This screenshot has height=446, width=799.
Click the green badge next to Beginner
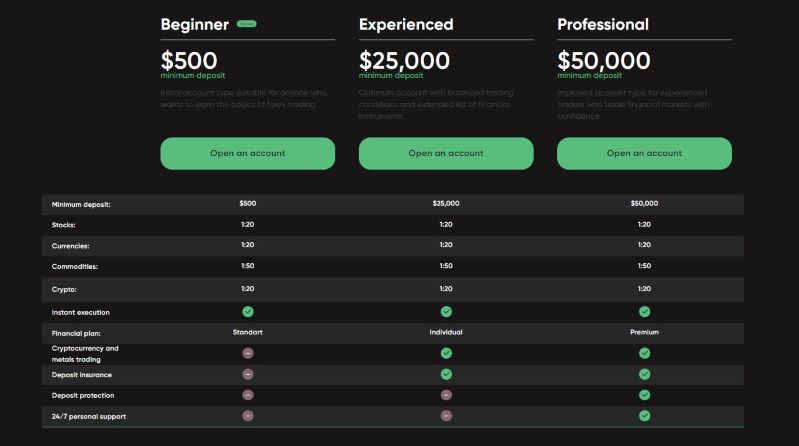click(x=246, y=24)
